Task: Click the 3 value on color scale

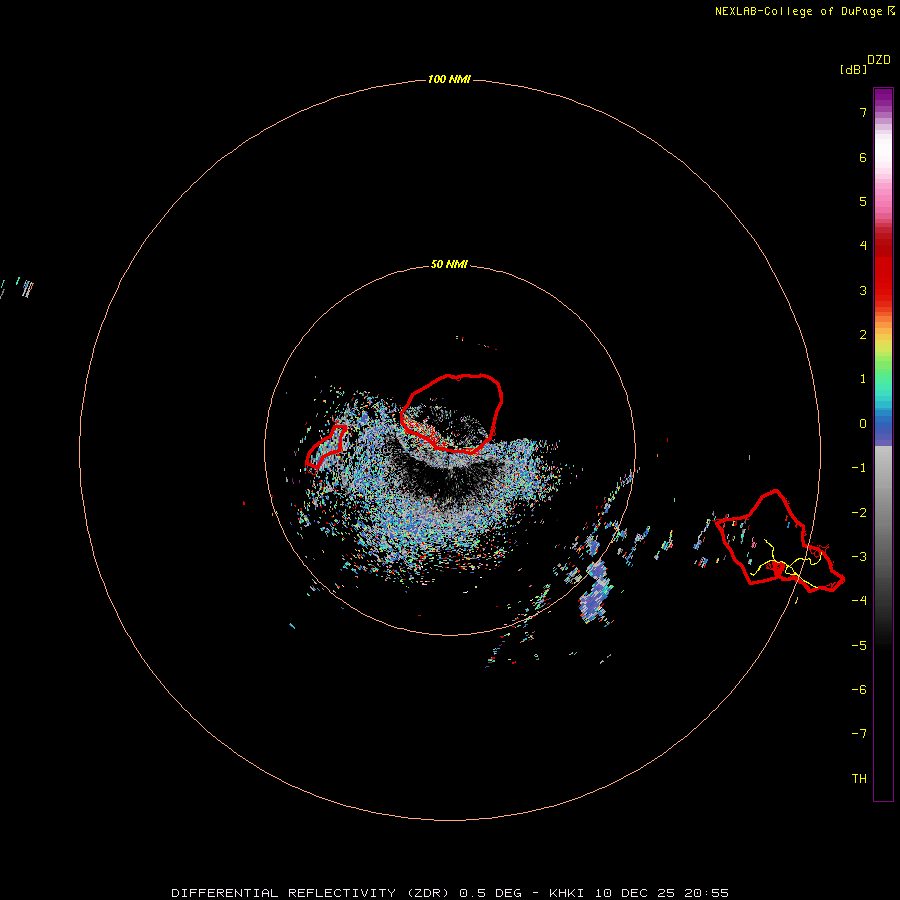Action: 863,290
